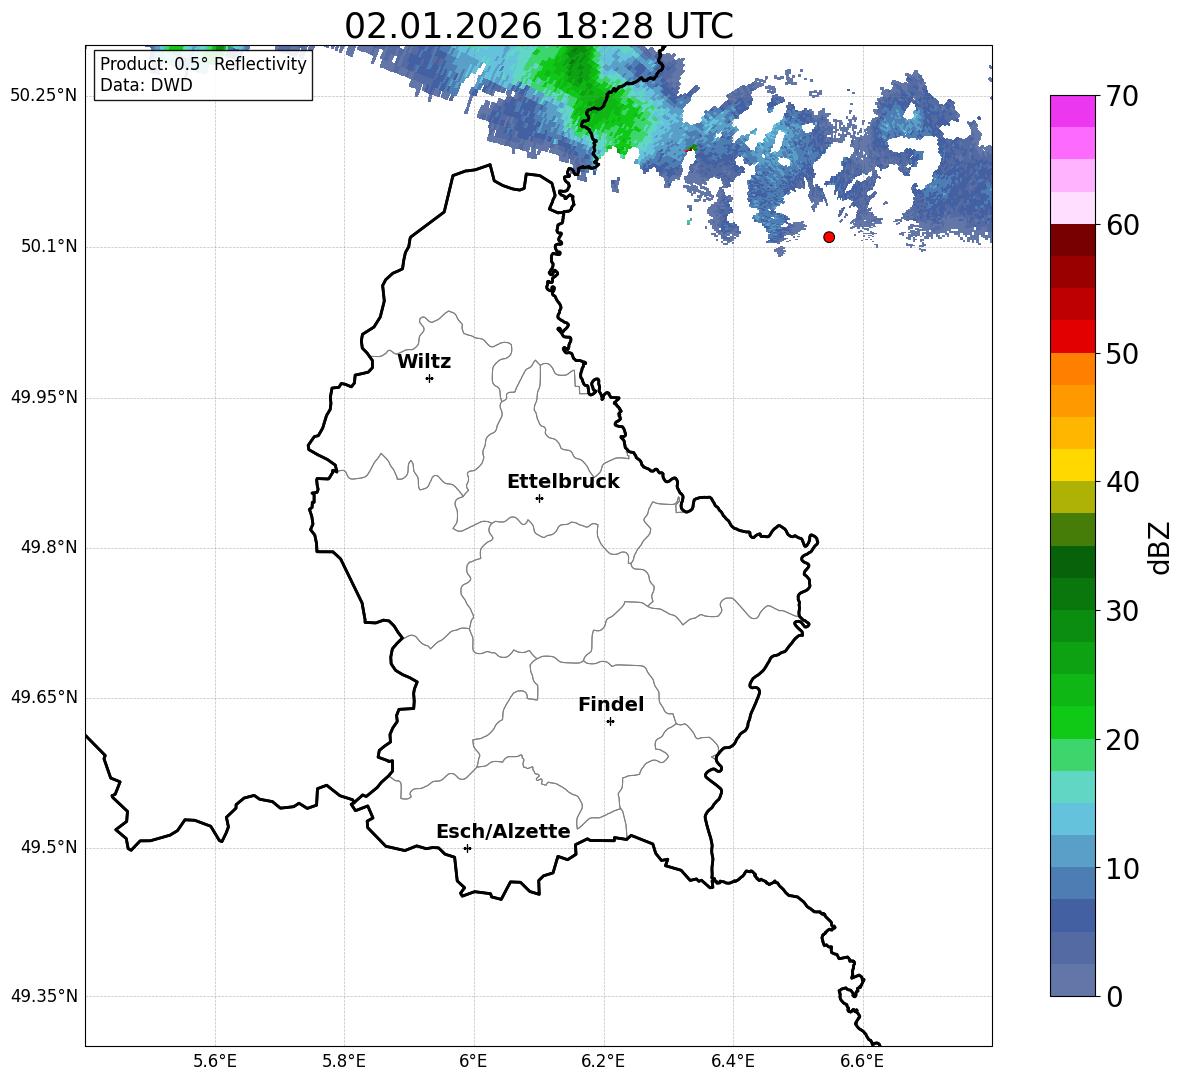The image size is (1184, 1081).
Task: Click the 49.8°N latitude tick label
Action: coord(49,547)
